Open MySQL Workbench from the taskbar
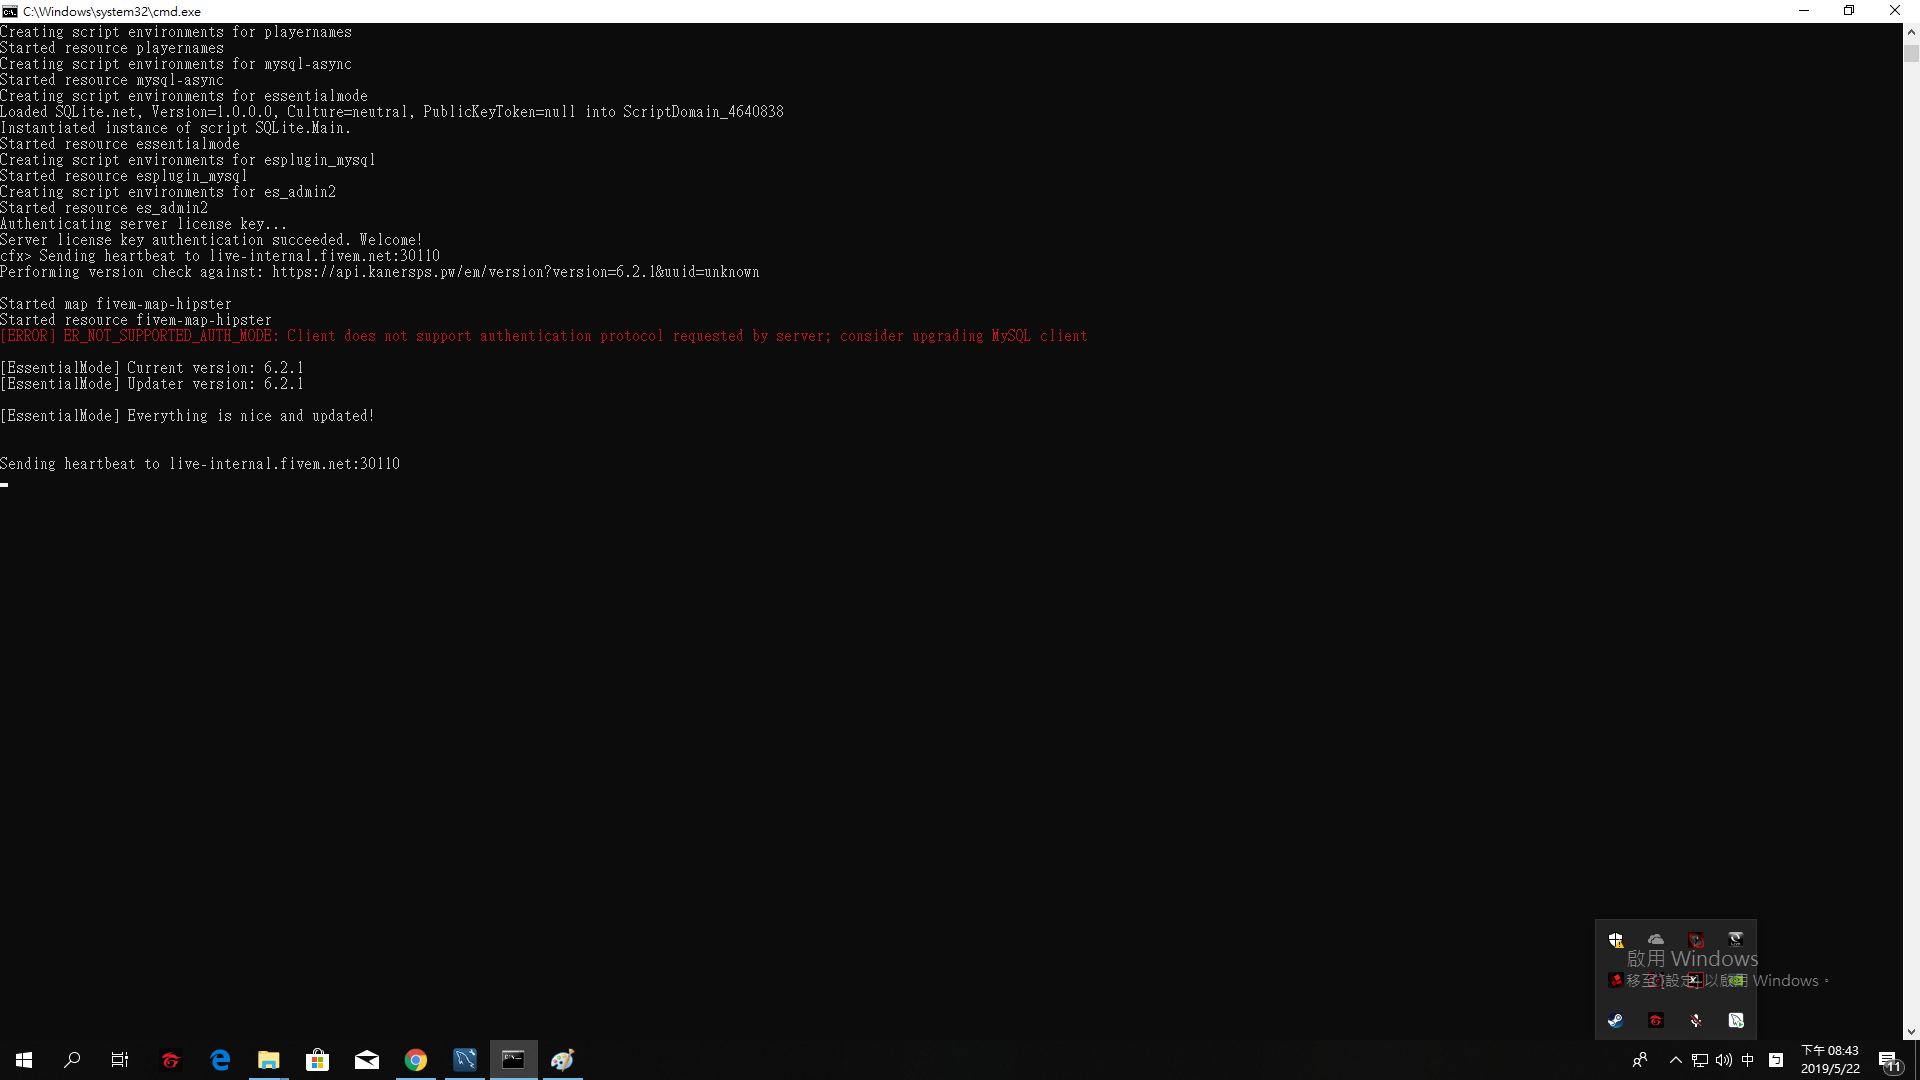Image resolution: width=1920 pixels, height=1080 pixels. point(465,1060)
